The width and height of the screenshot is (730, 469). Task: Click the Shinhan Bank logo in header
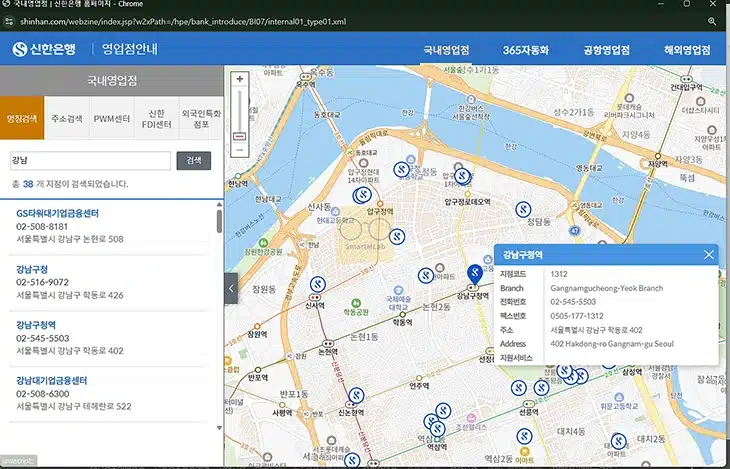44,49
